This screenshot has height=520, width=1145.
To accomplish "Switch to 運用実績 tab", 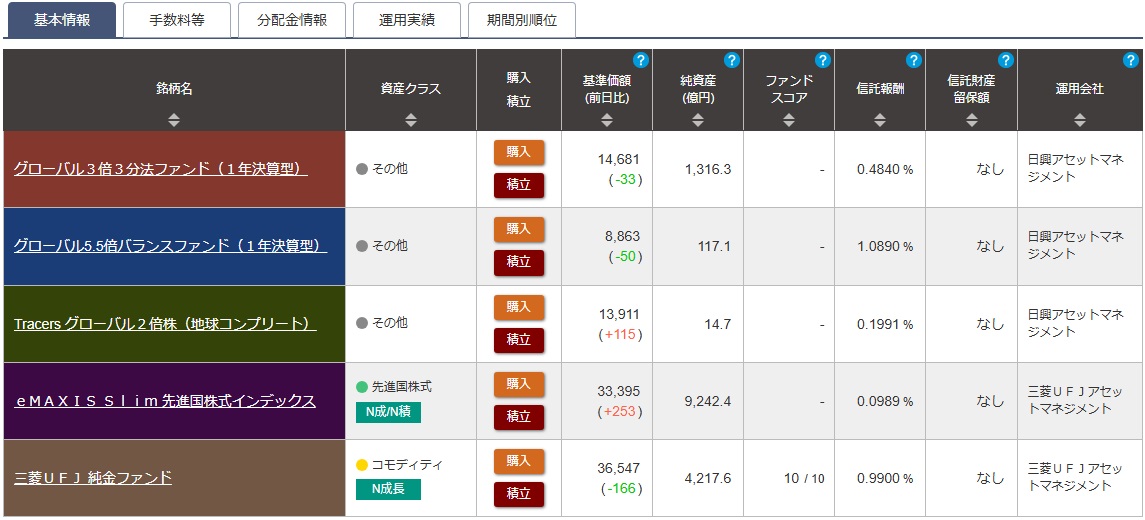I will (x=407, y=20).
